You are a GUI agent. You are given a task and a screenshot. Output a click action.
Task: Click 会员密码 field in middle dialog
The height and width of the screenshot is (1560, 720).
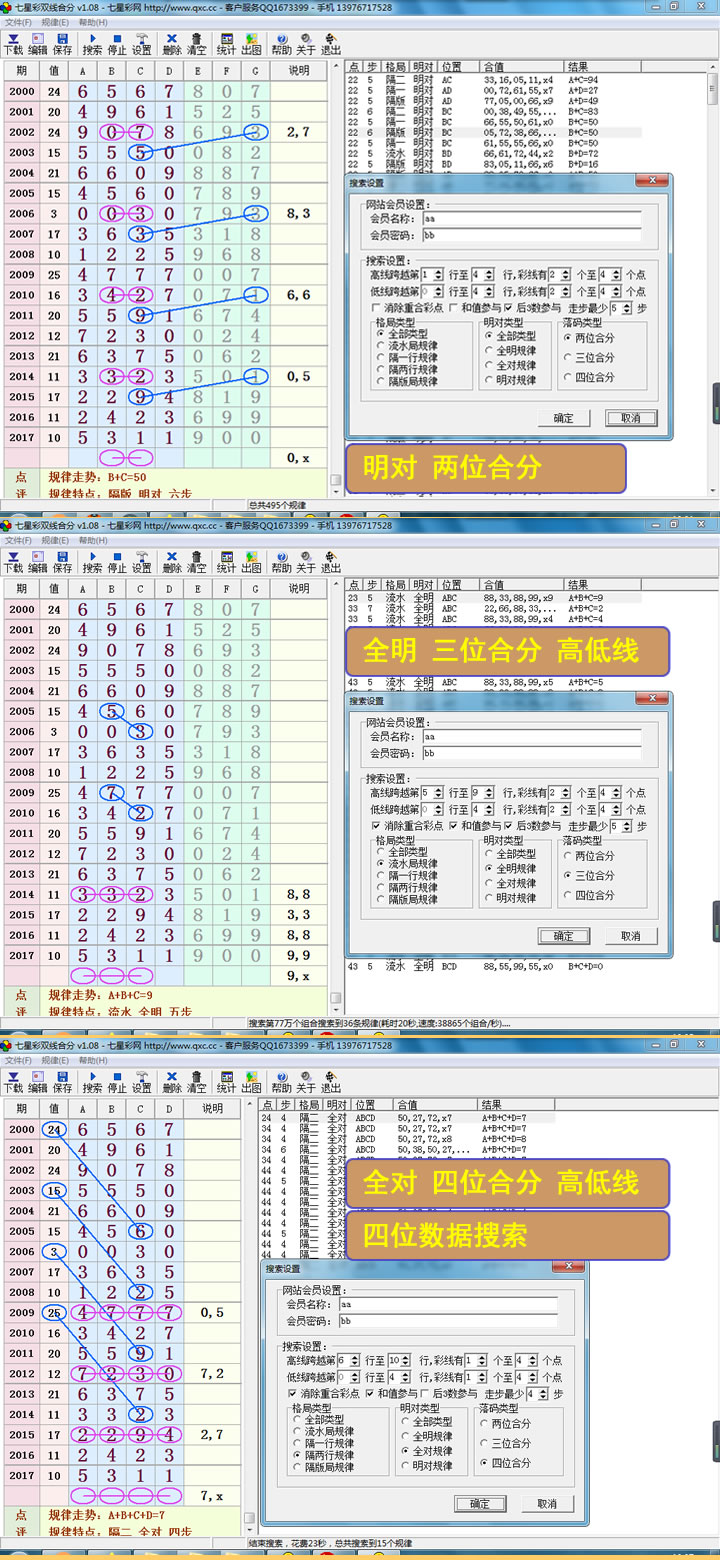[x=531, y=753]
